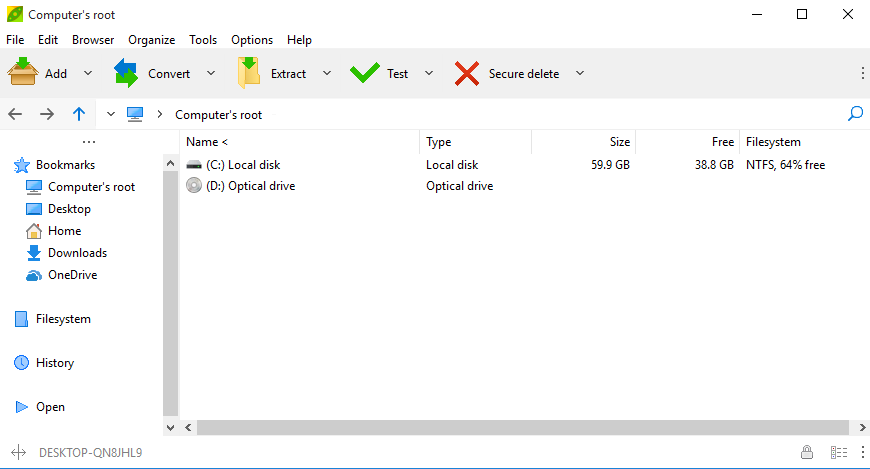Click the green Test checkmark icon
The width and height of the screenshot is (870, 469).
point(365,72)
